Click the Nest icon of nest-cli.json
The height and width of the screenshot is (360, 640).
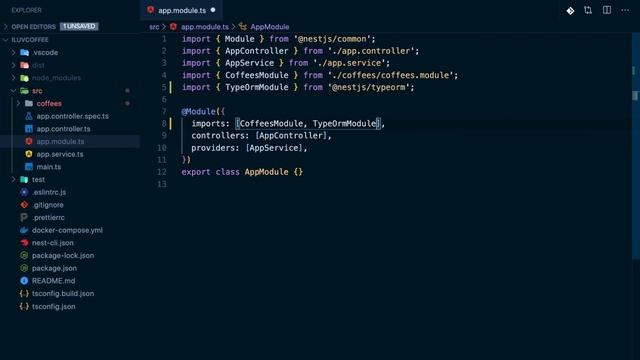coord(24,242)
